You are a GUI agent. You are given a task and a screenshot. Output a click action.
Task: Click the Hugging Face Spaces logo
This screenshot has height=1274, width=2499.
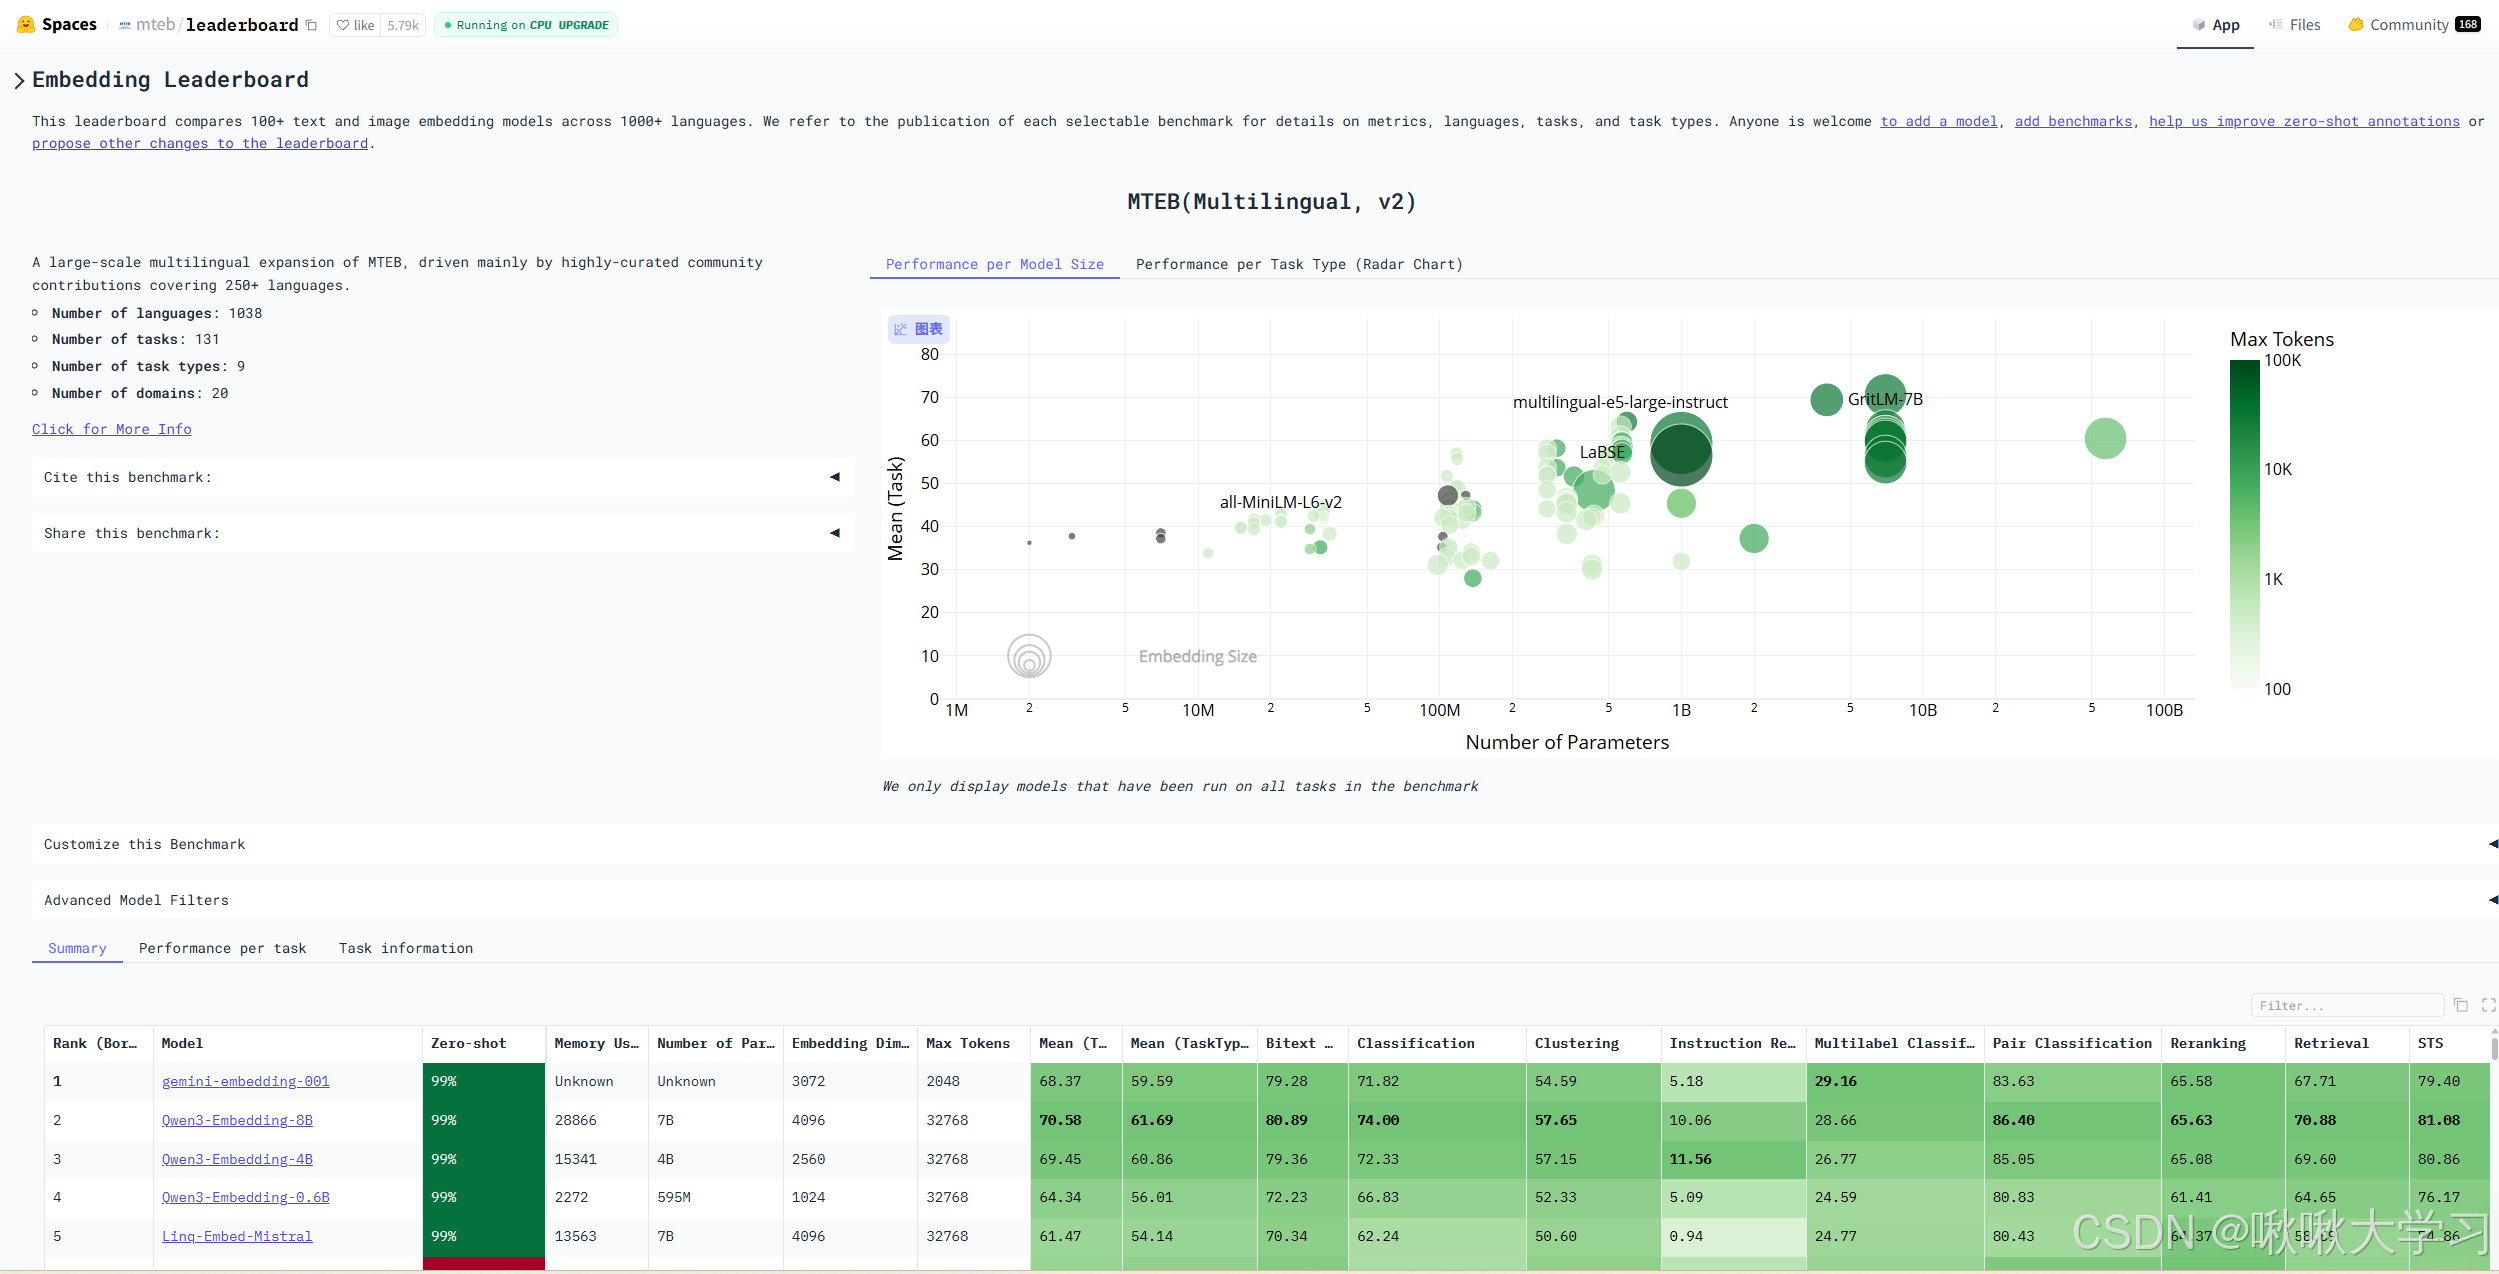pyautogui.click(x=26, y=24)
